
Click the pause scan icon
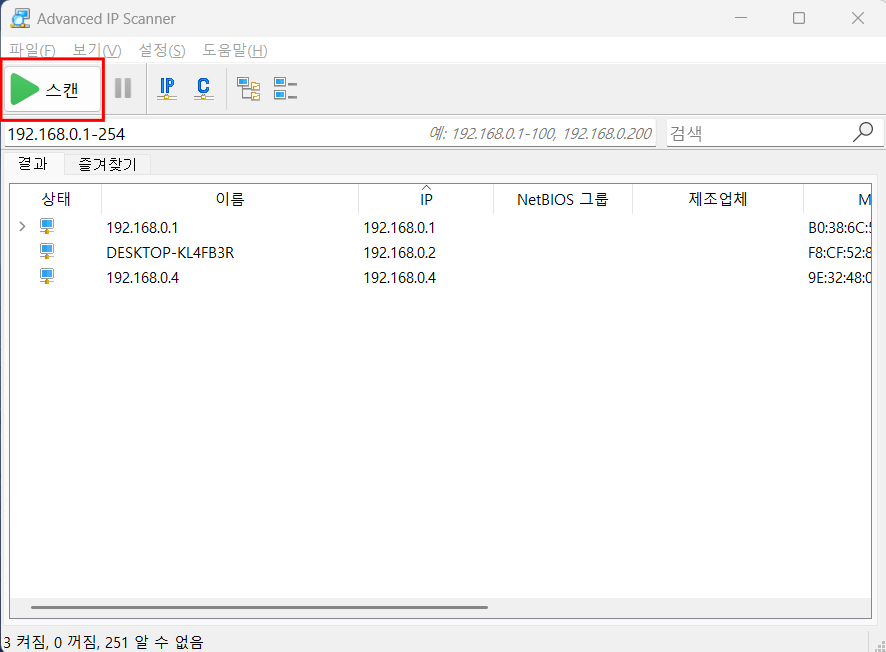click(x=123, y=89)
